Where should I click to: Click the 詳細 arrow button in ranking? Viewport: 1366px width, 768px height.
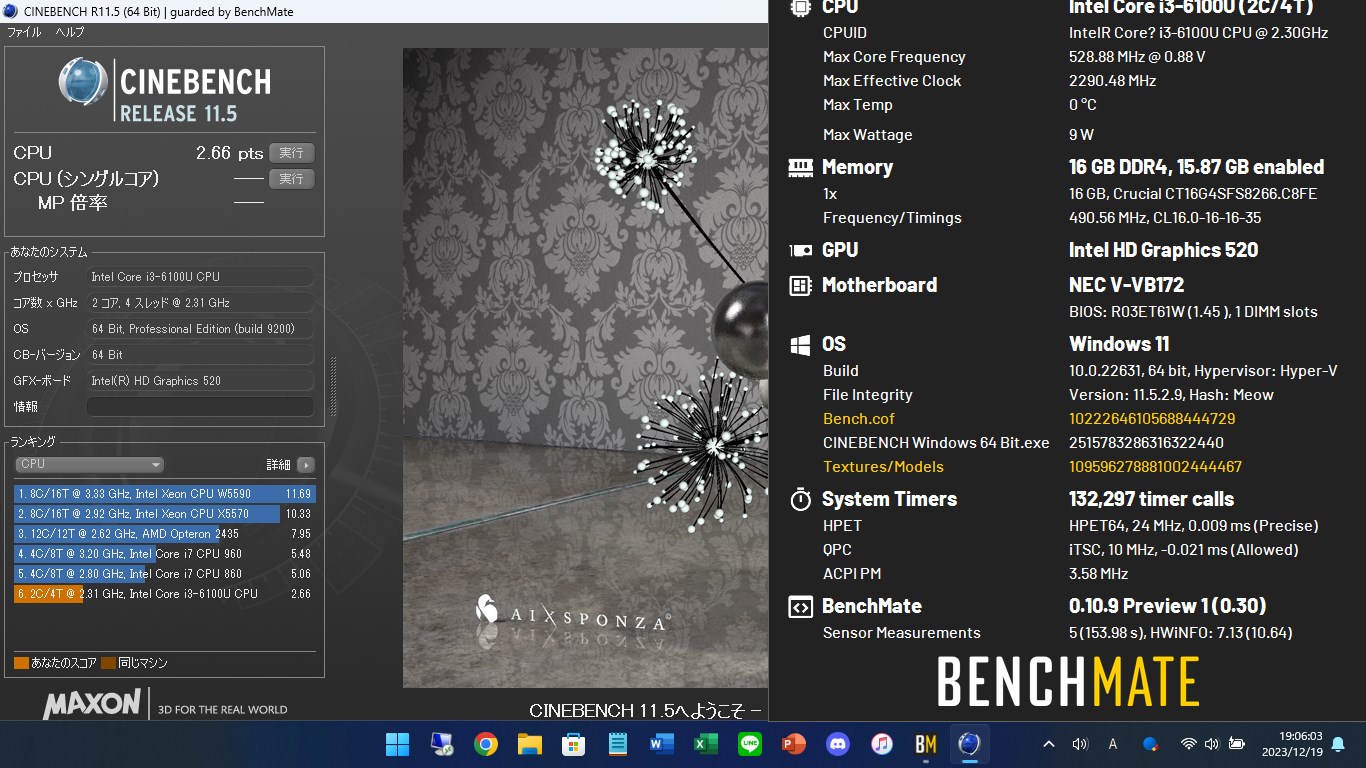306,465
